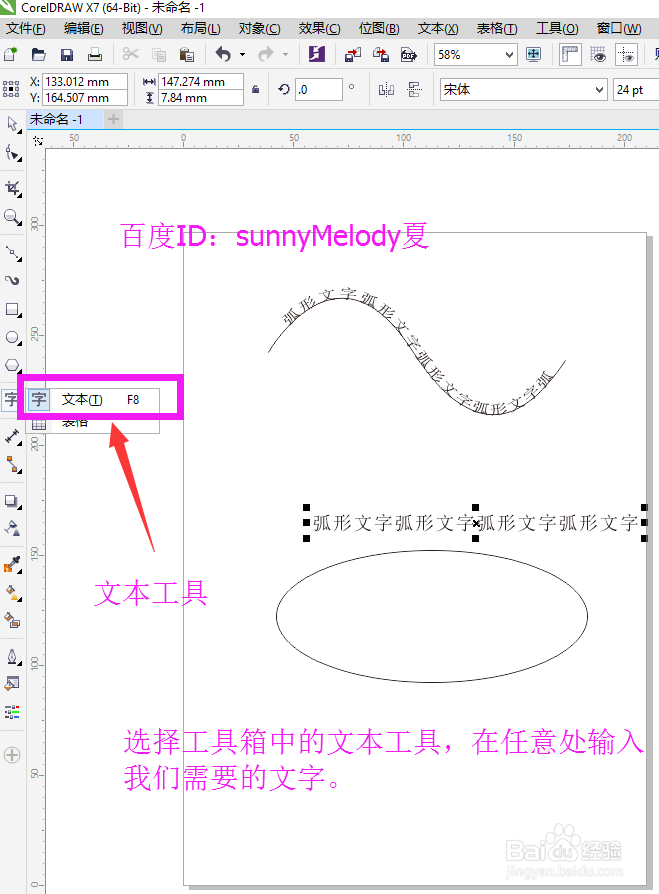Edit the Y position field 164.507 mm
Image resolution: width=659 pixels, height=894 pixels.
[x=85, y=97]
